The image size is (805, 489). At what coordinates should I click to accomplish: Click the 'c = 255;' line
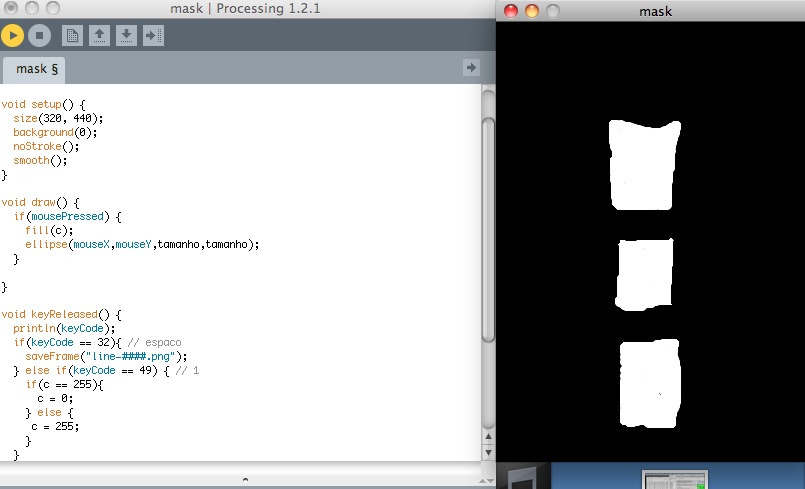coord(55,426)
